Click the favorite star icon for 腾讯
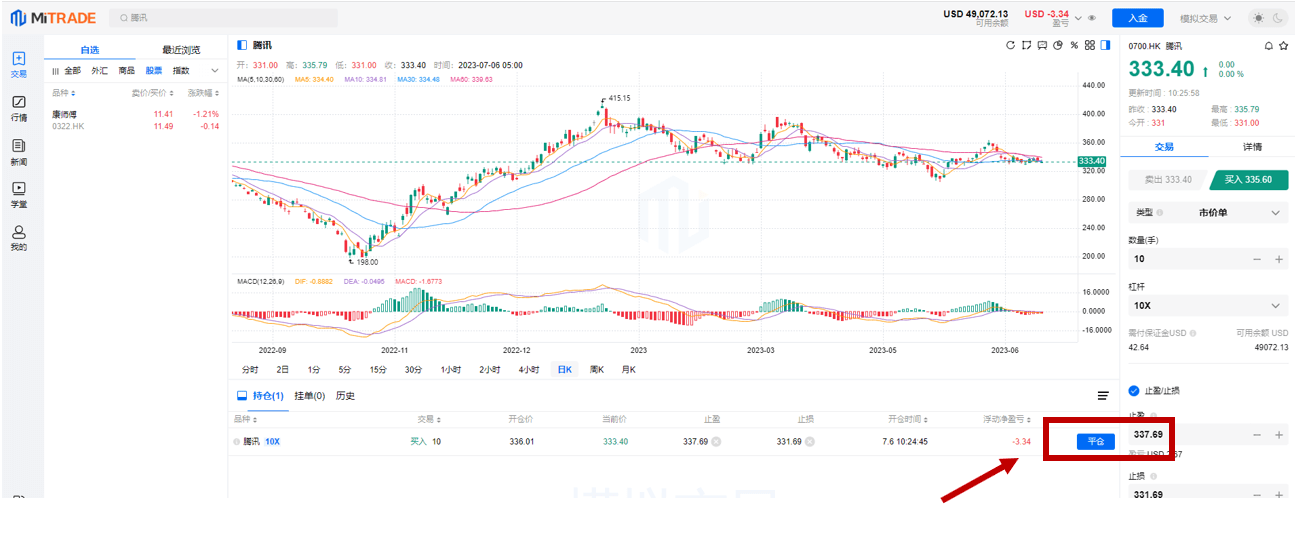The height and width of the screenshot is (535, 1295). (1283, 46)
